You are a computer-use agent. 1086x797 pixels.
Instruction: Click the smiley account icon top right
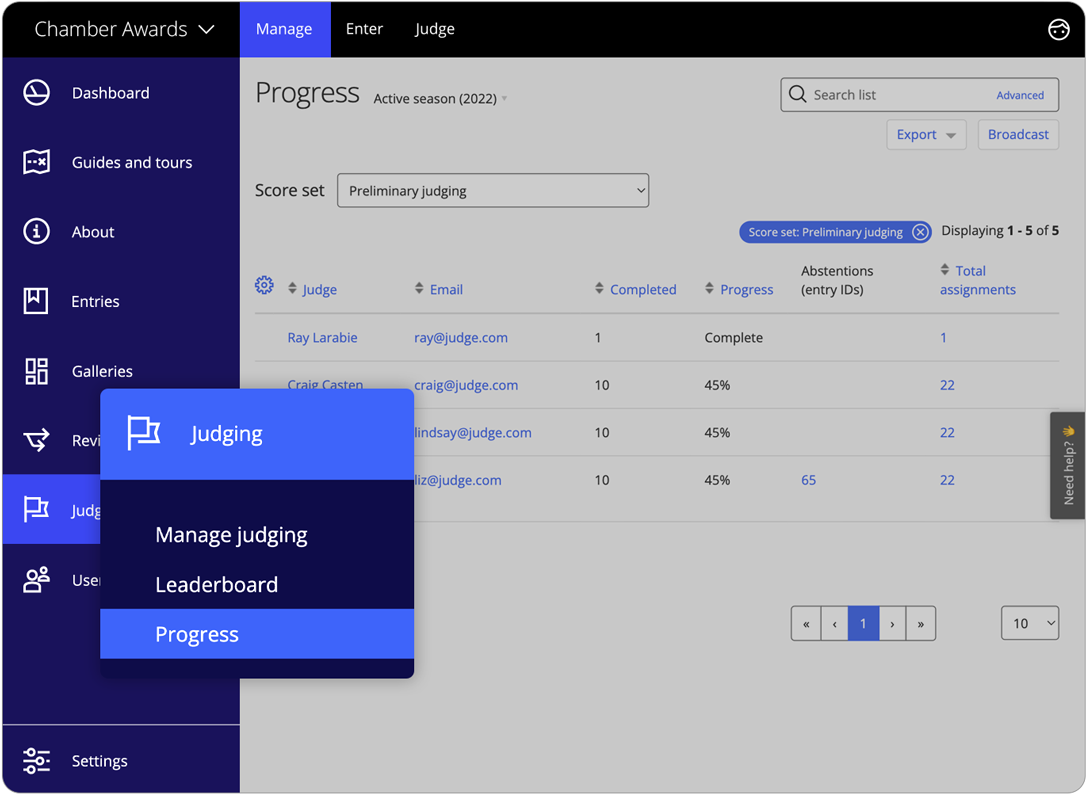tap(1059, 29)
